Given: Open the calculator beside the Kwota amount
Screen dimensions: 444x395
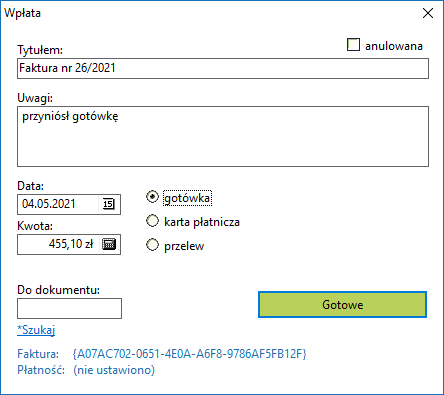Looking at the screenshot, I should click(x=109, y=244).
